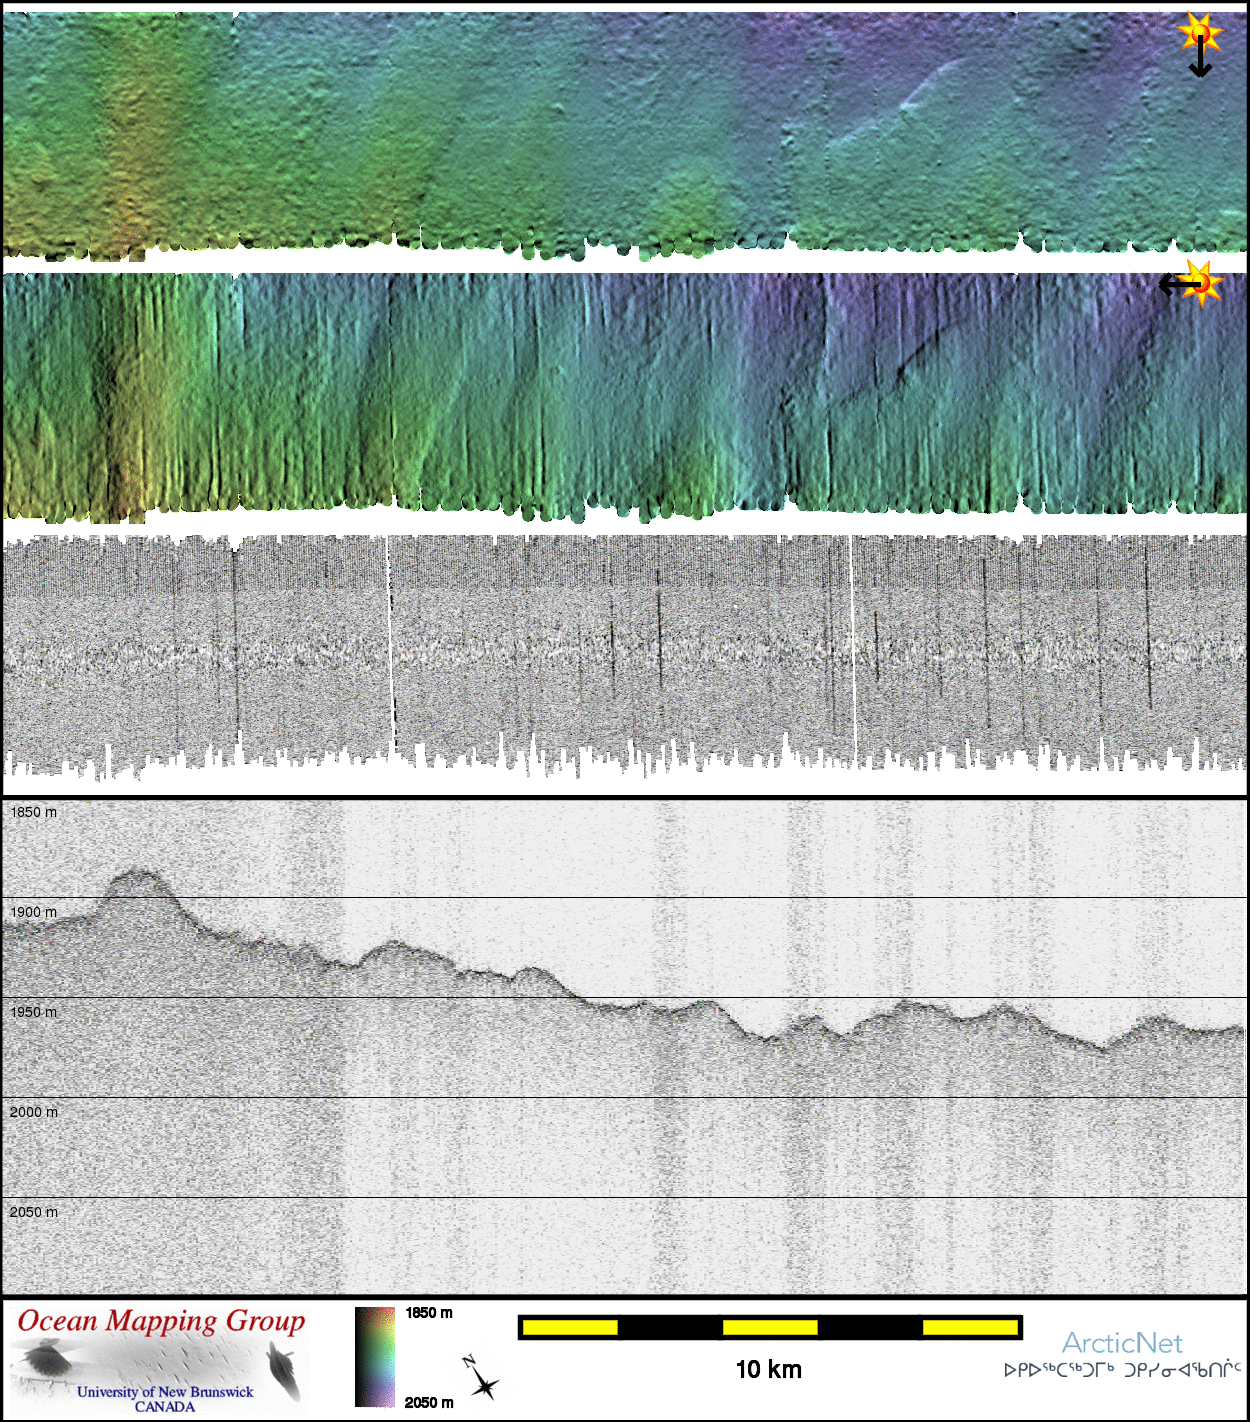Click the 10 km scale bar label
The image size is (1250, 1422).
tap(768, 1370)
